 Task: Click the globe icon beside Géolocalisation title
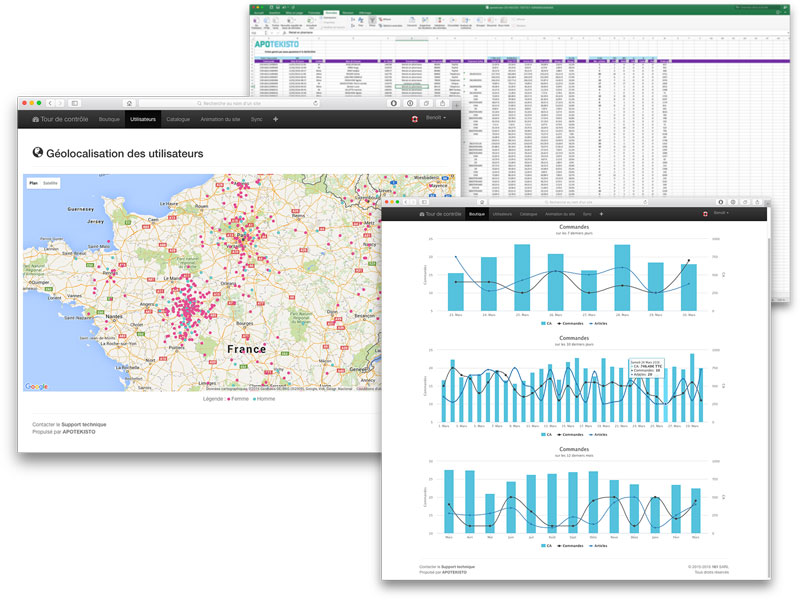tap(38, 152)
